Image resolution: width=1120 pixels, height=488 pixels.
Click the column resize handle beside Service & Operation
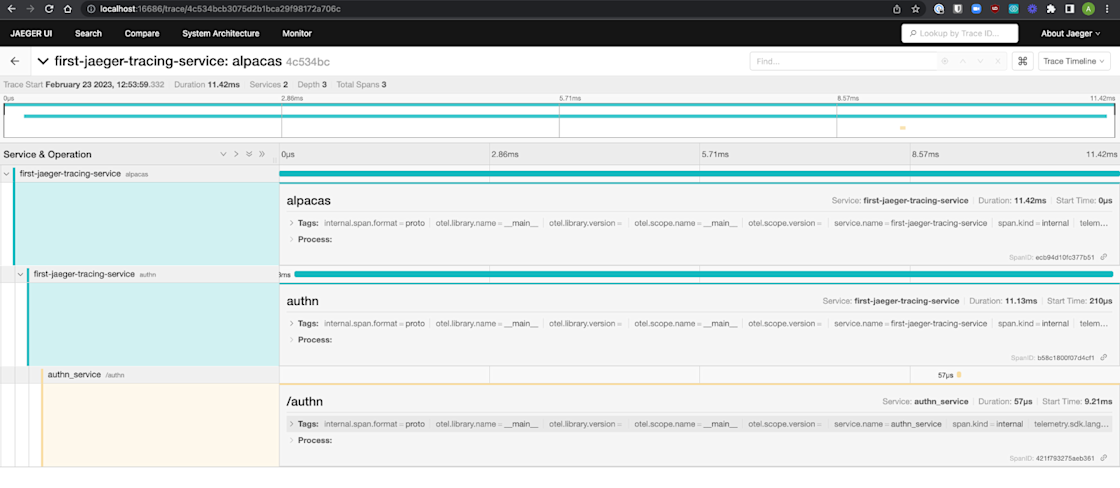pyautogui.click(x=276, y=159)
